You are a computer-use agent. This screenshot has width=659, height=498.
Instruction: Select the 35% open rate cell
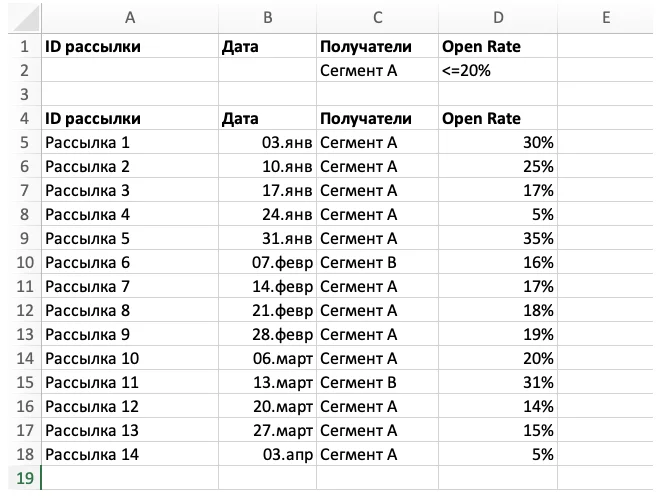[497, 238]
